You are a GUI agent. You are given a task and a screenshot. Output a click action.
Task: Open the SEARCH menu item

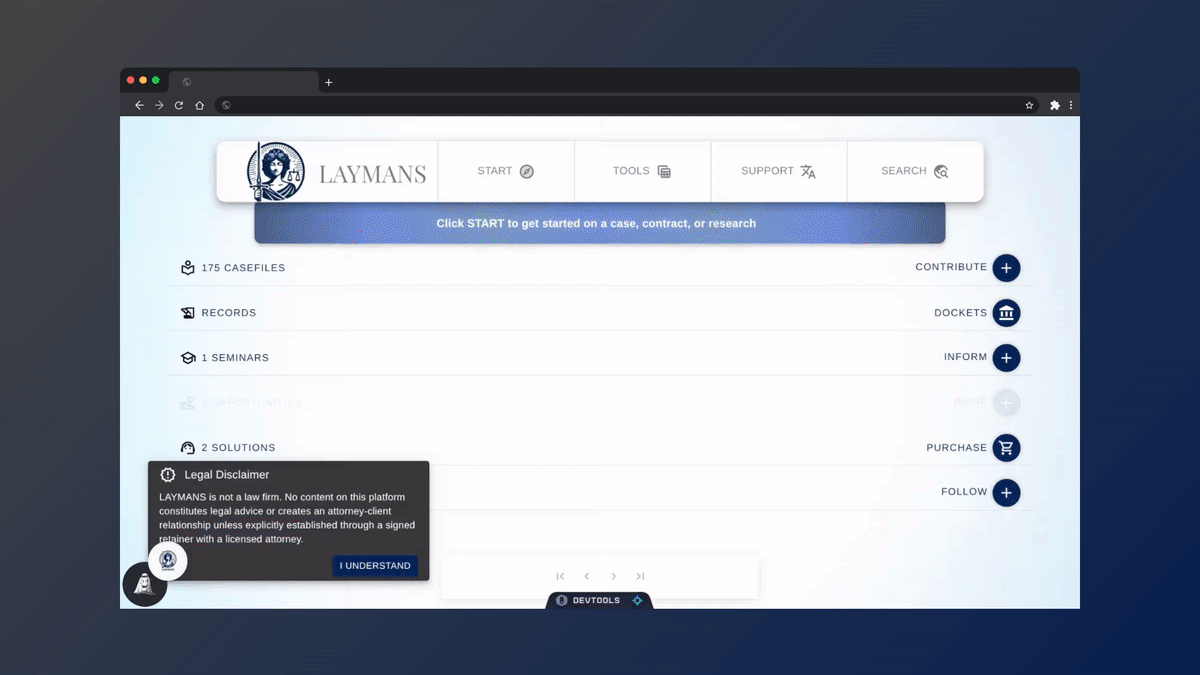click(x=914, y=171)
